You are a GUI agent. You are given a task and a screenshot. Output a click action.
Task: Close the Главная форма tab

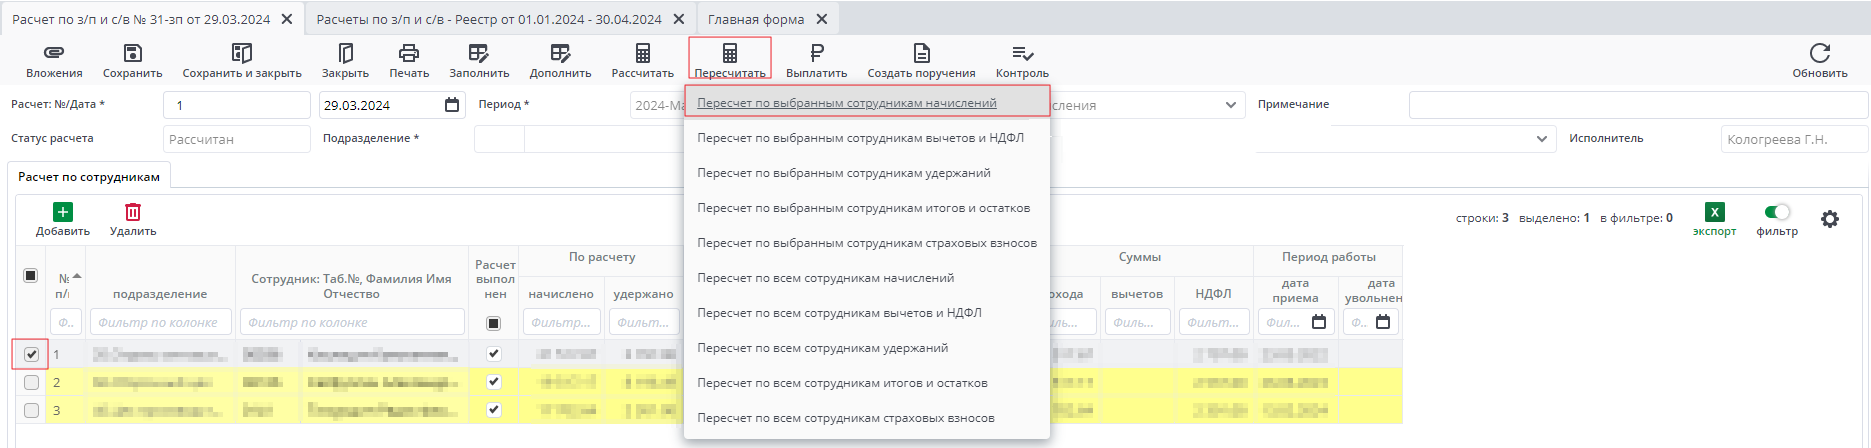(822, 19)
